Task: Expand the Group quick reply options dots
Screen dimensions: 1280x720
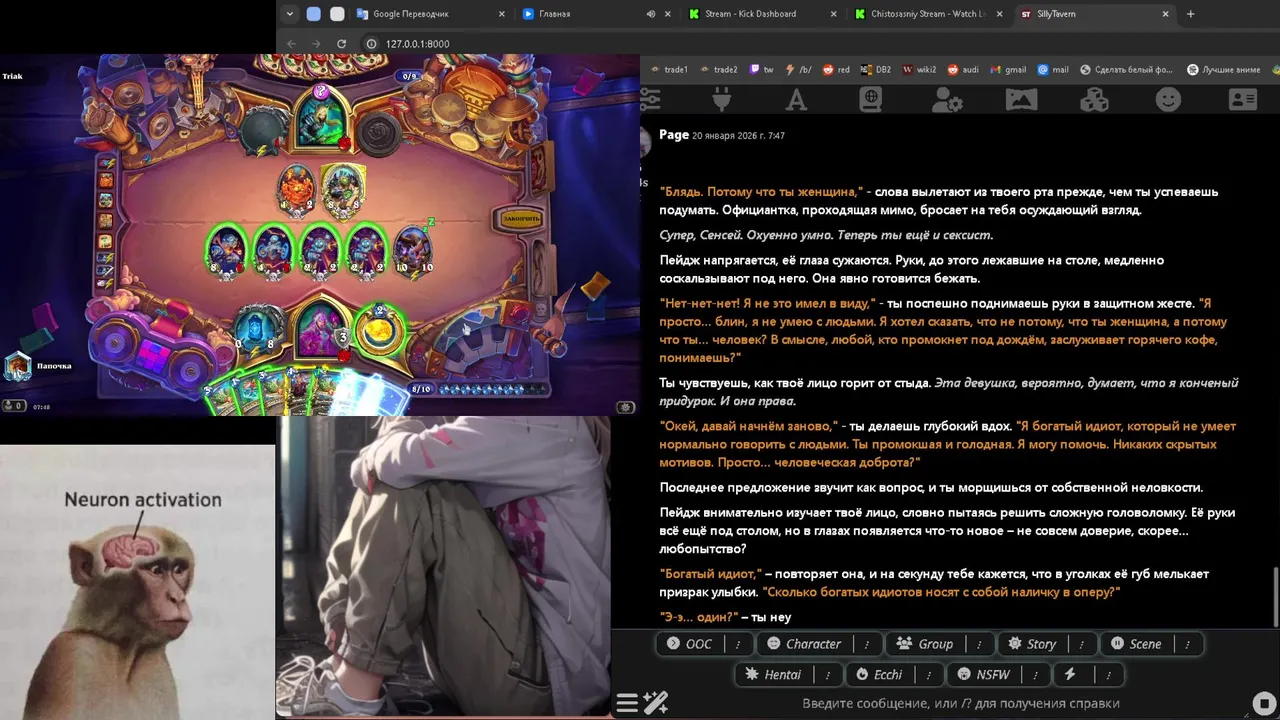Action: pos(978,644)
